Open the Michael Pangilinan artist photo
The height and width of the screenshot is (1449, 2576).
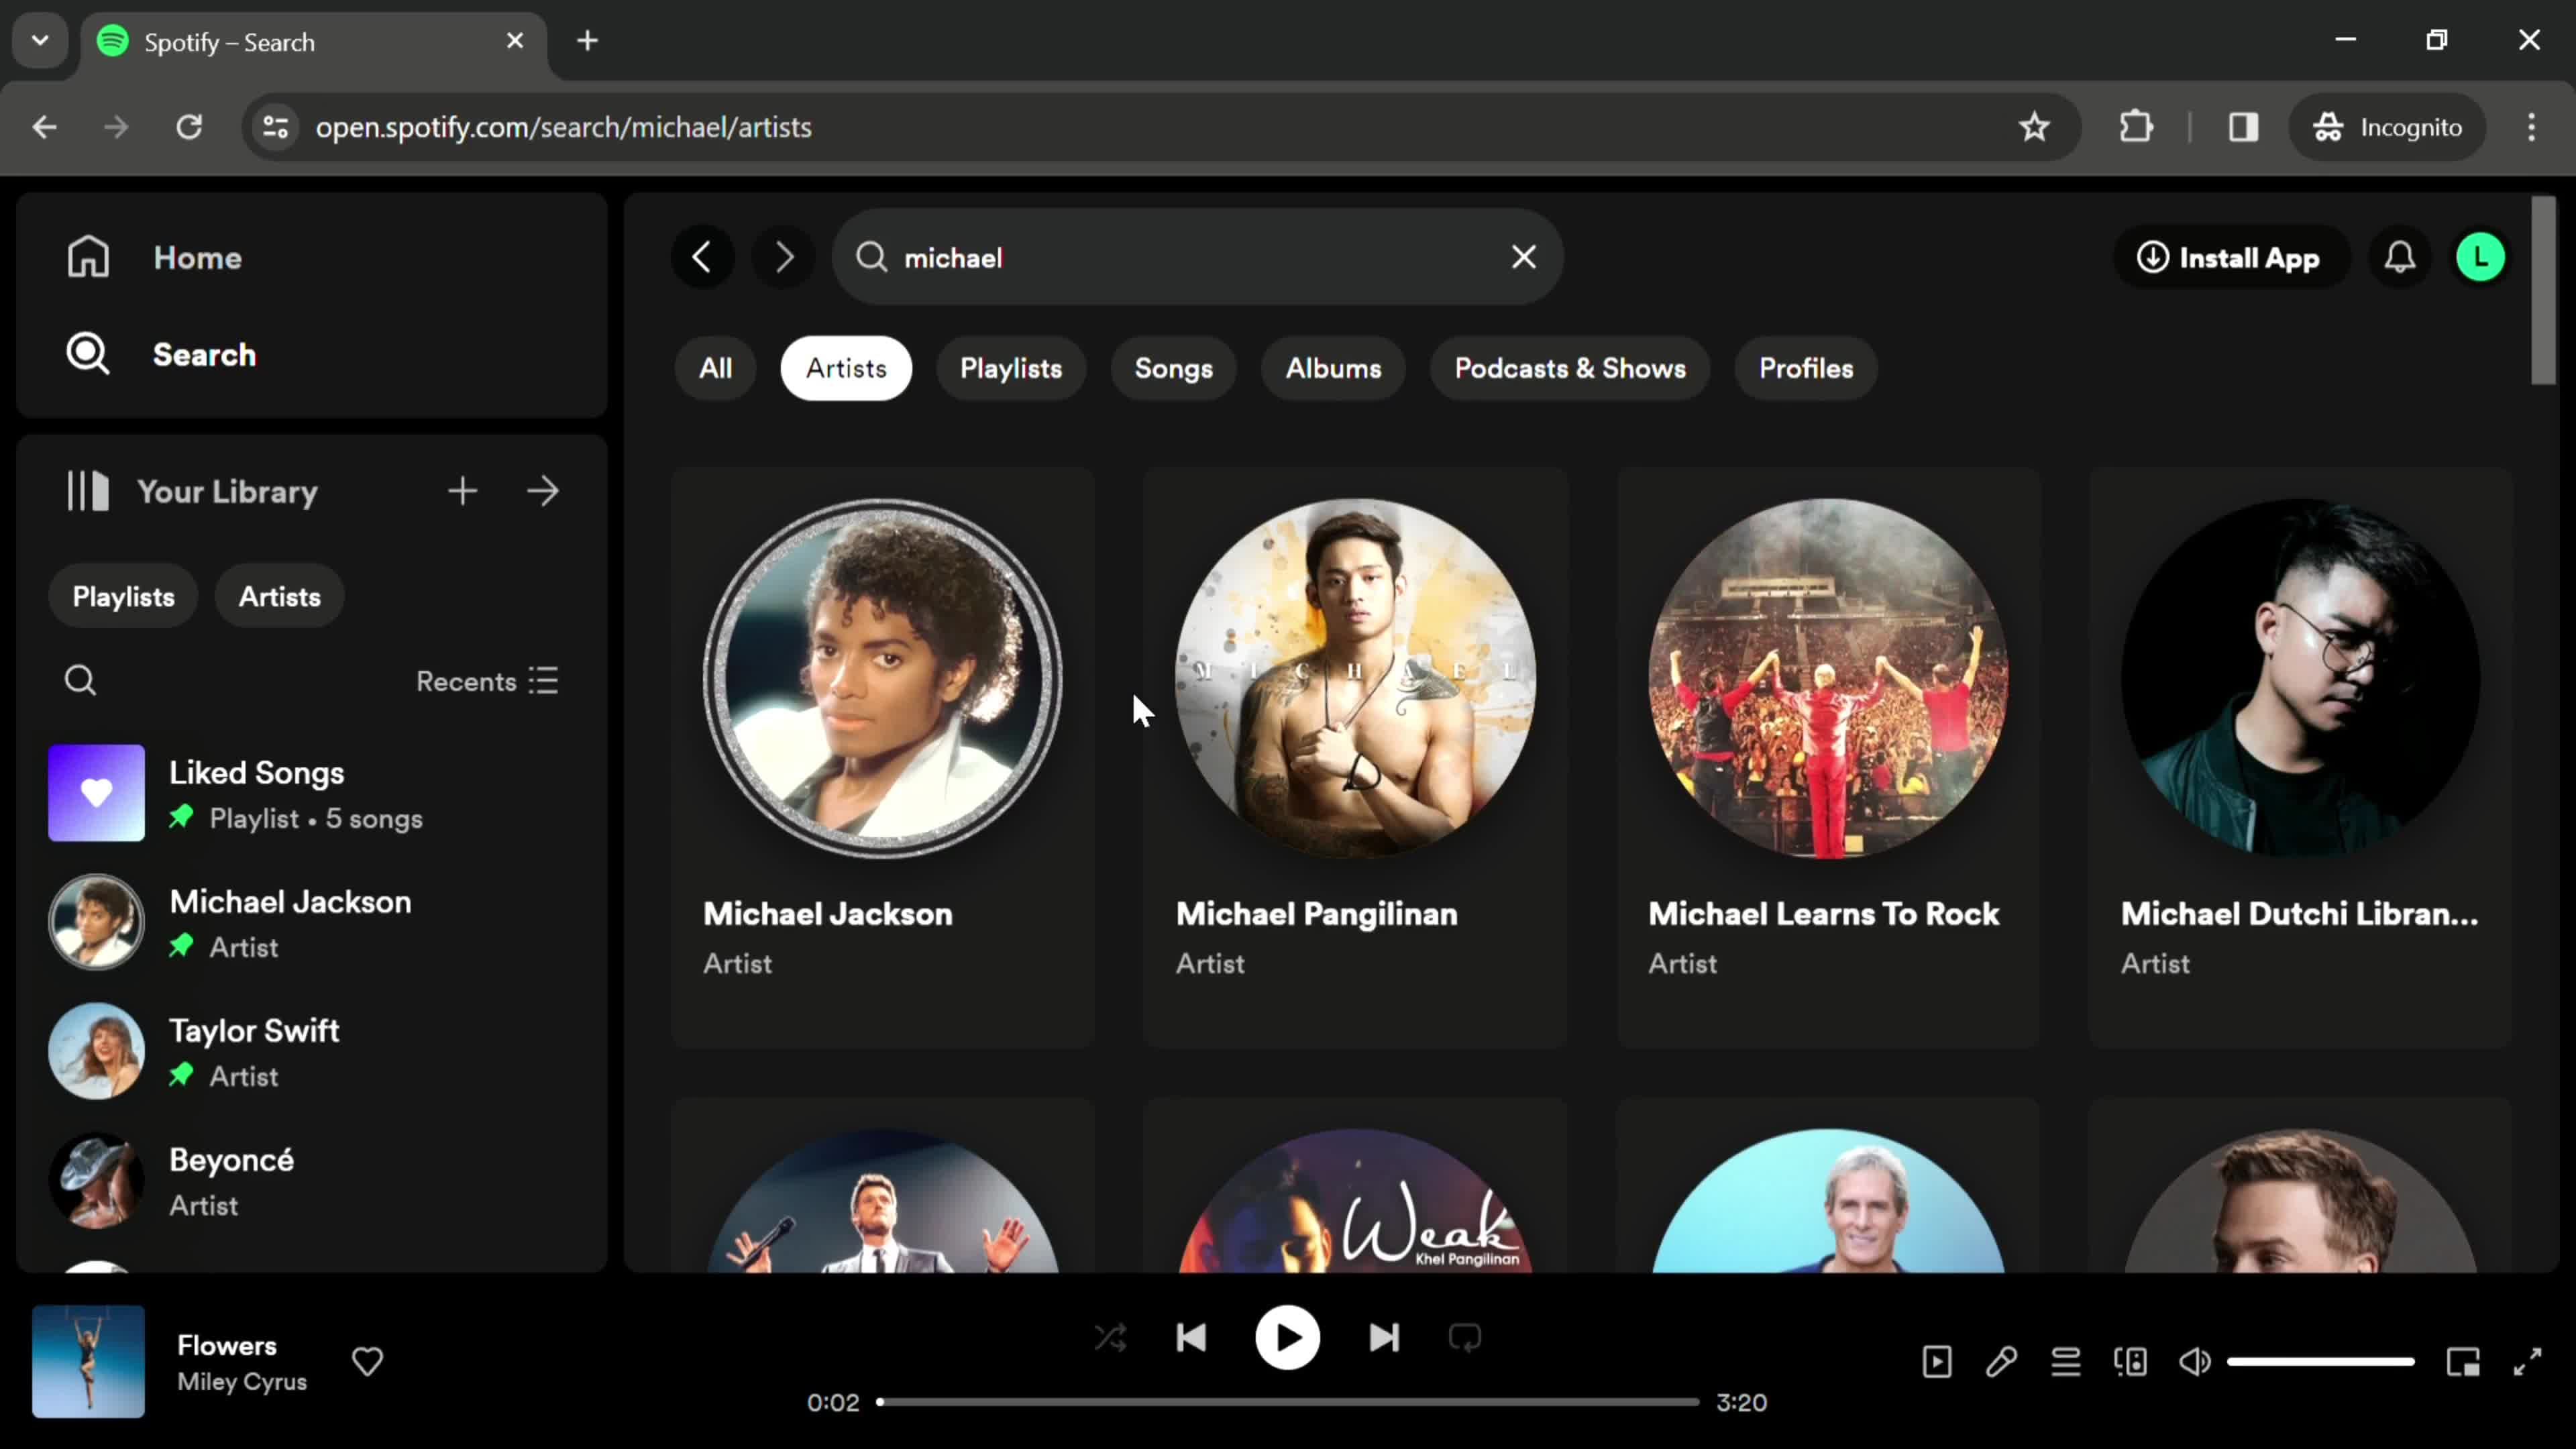point(1356,678)
